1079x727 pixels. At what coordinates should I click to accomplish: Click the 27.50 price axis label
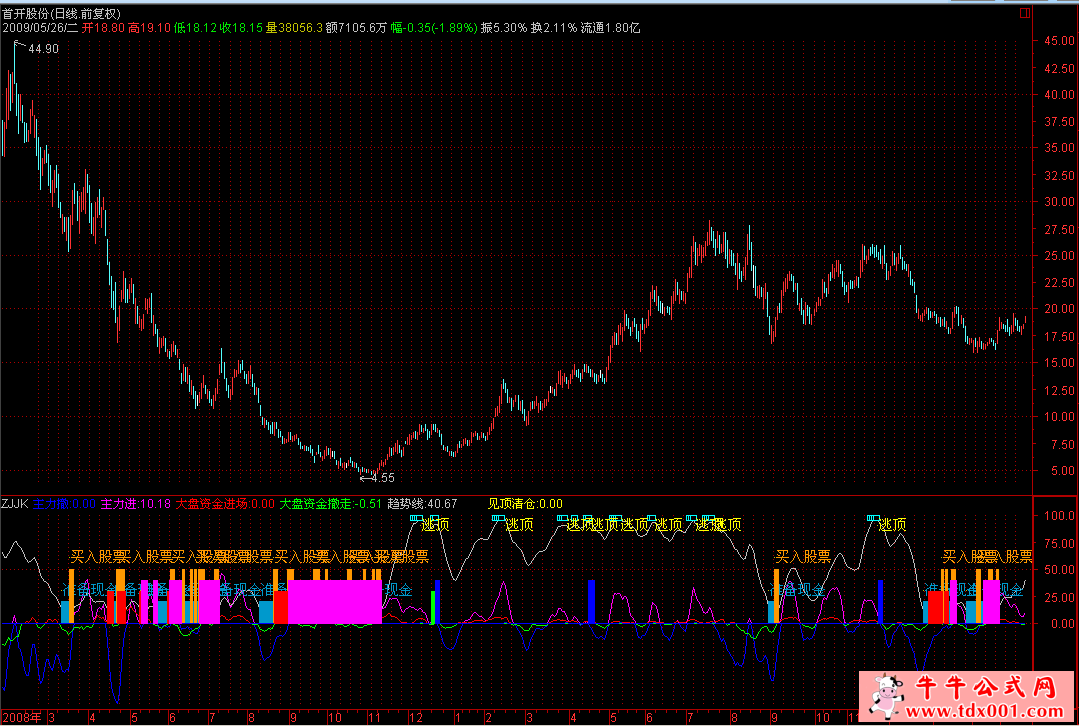pos(1059,229)
